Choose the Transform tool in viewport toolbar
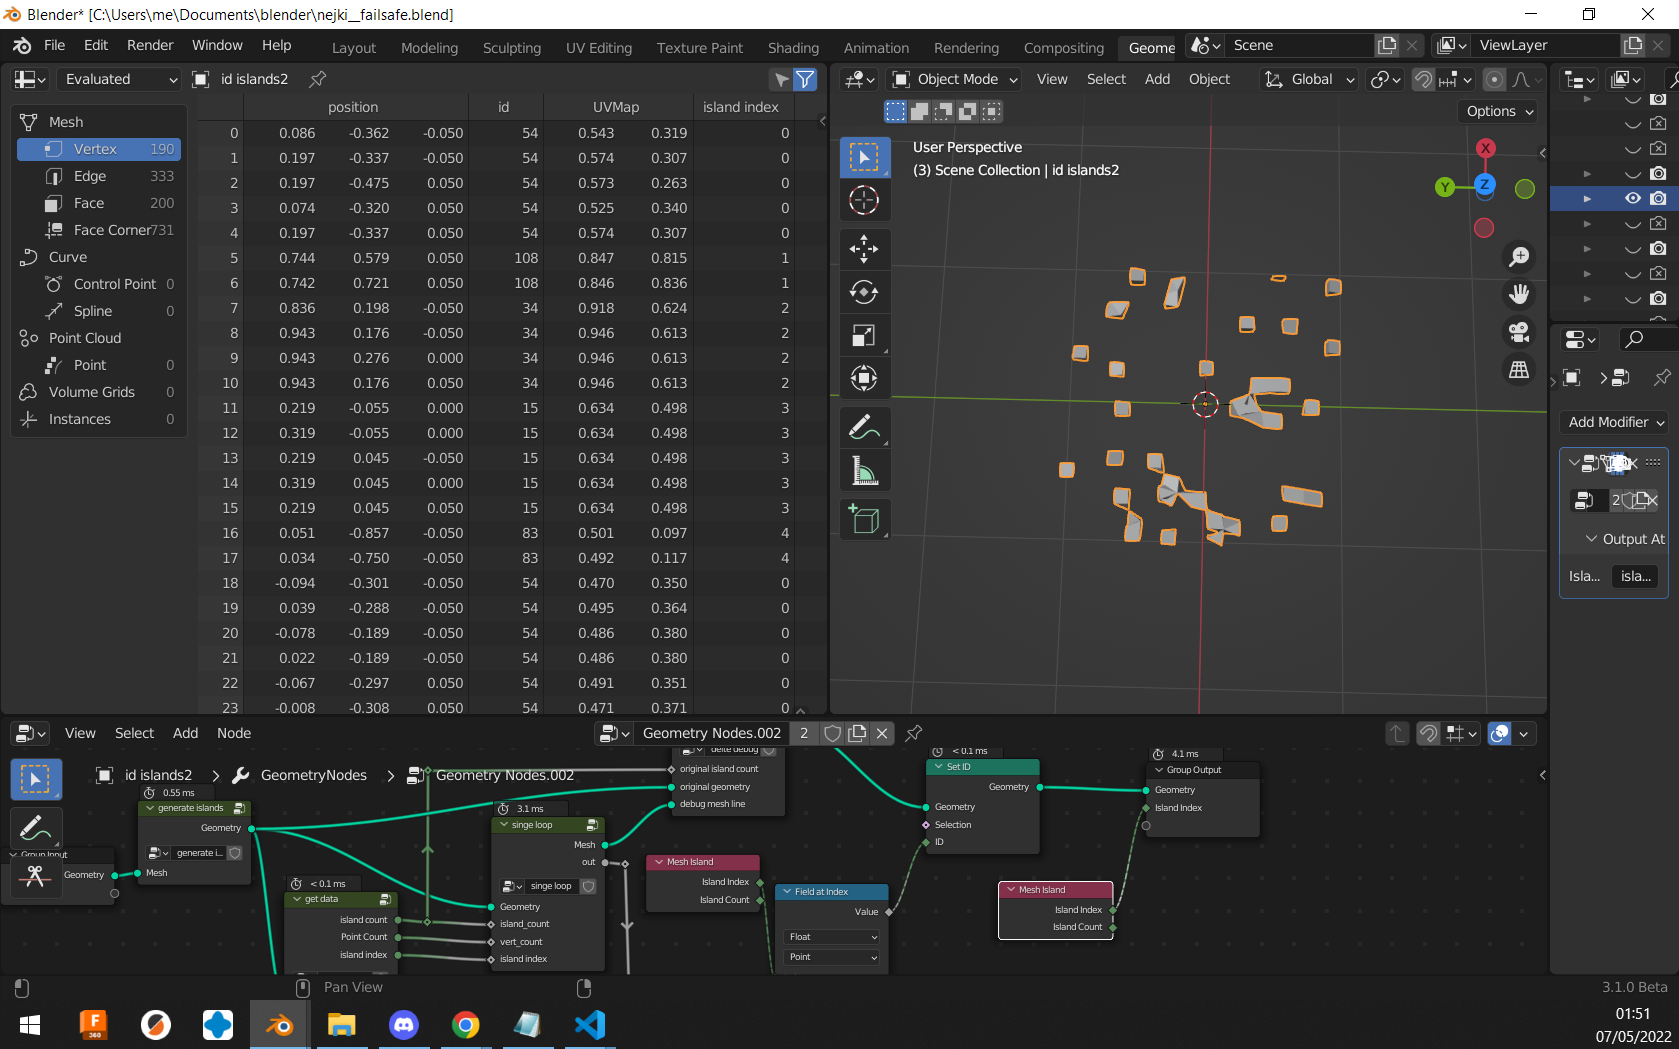1679x1049 pixels. click(864, 378)
